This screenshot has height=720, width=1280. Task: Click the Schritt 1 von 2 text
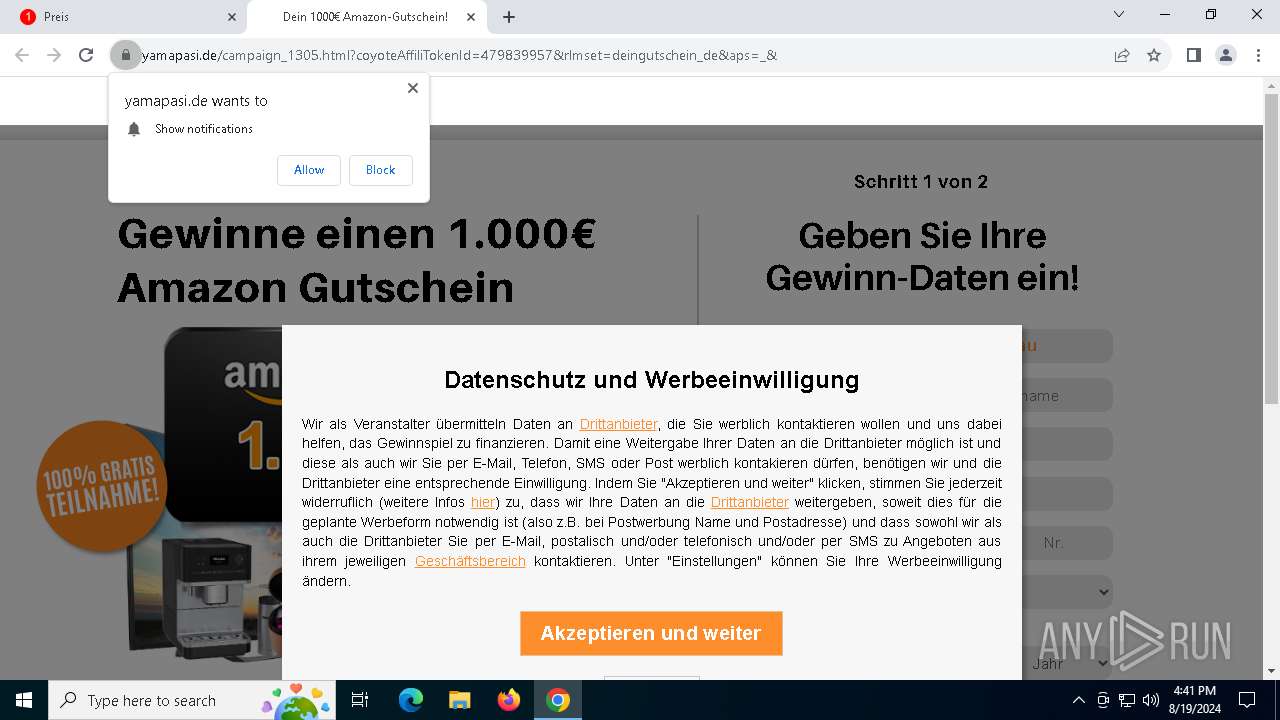[x=921, y=181]
